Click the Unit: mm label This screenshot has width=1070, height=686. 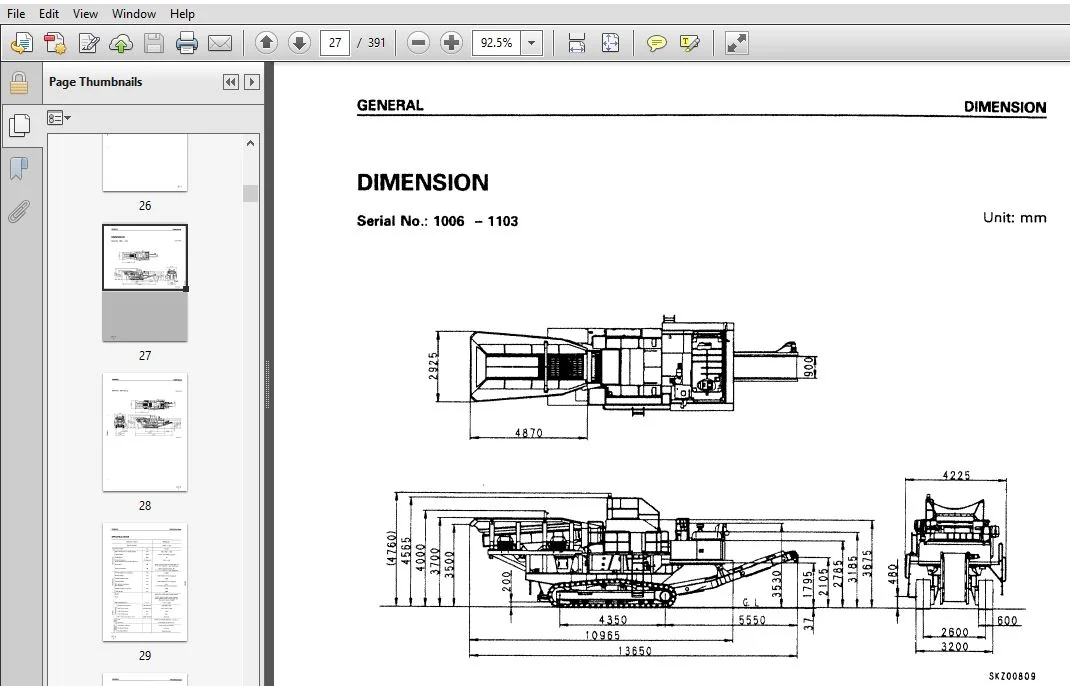1014,218
